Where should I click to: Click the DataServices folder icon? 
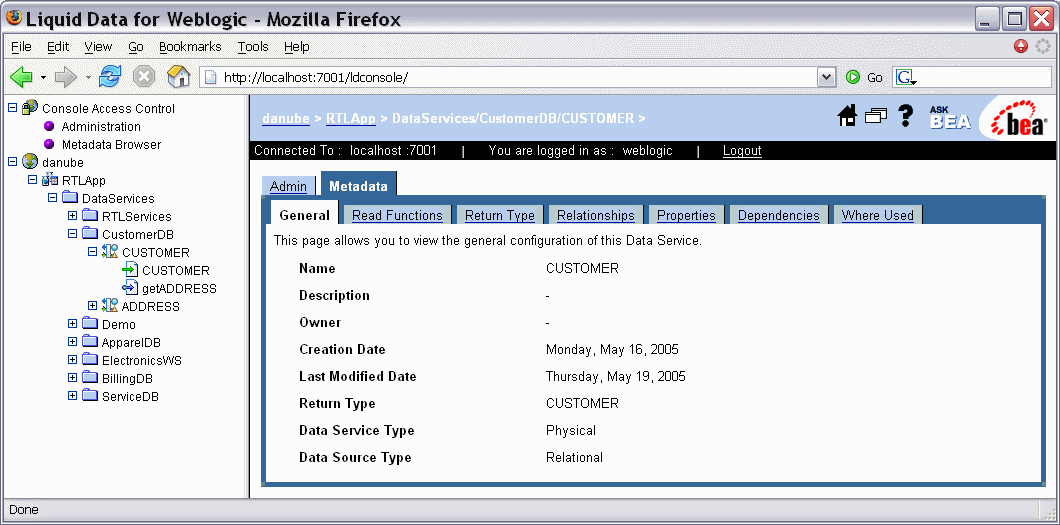click(70, 198)
